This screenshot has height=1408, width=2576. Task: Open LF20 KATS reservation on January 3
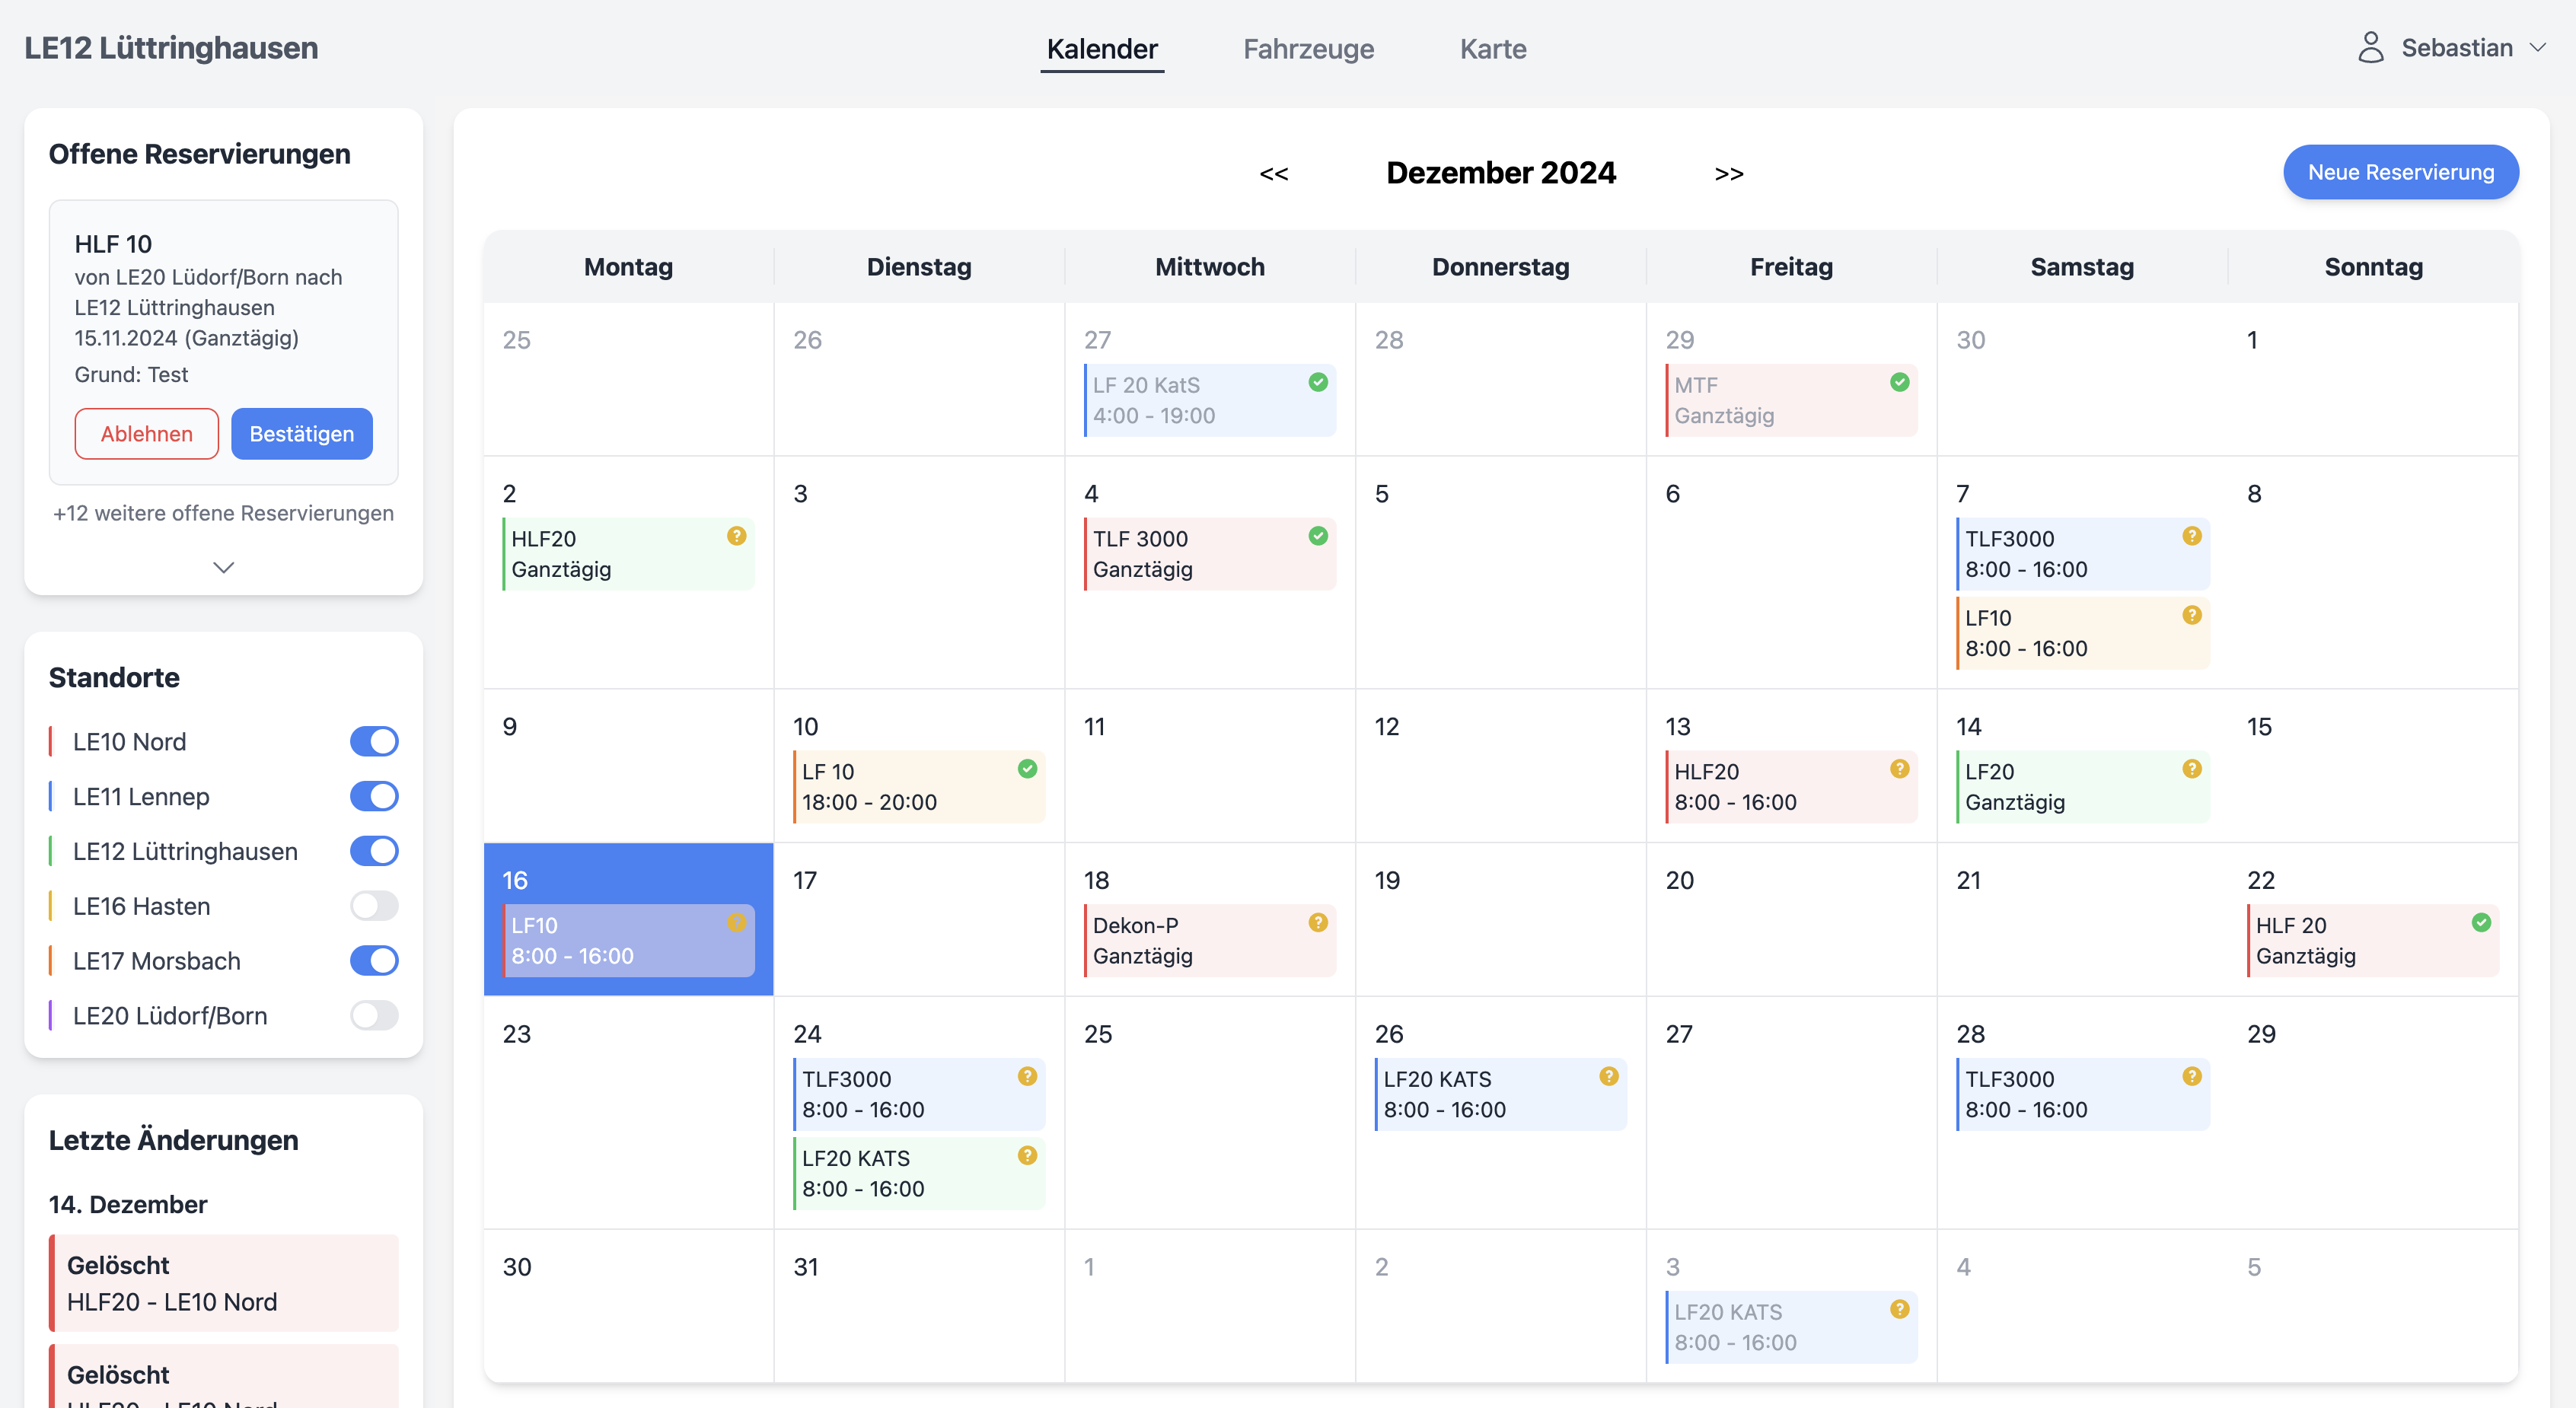1791,1327
